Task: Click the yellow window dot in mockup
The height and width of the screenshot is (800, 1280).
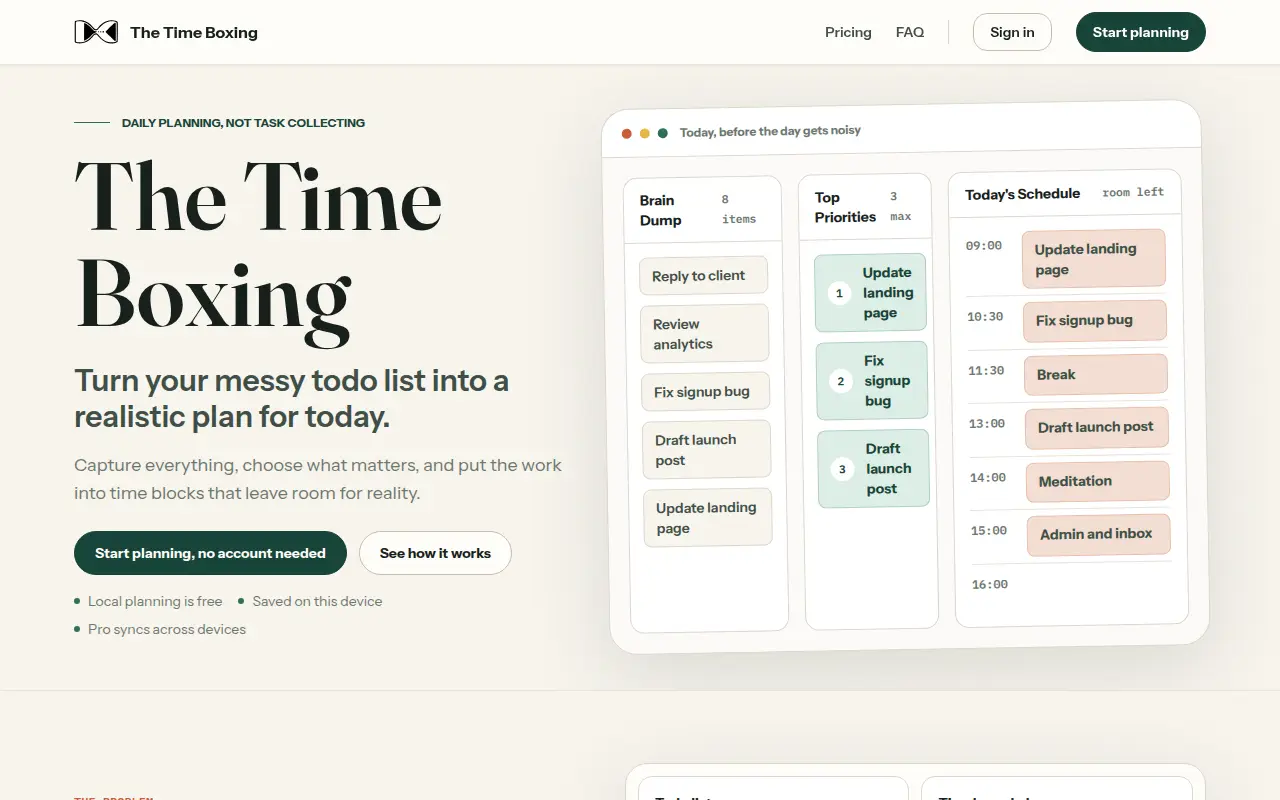Action: pyautogui.click(x=645, y=133)
